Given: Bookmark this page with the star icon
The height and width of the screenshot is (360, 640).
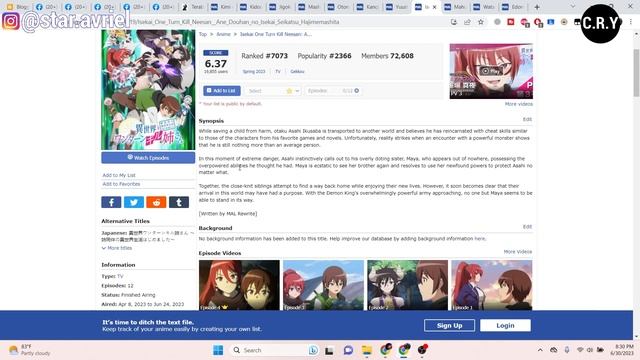Looking at the screenshot, I should (481, 22).
